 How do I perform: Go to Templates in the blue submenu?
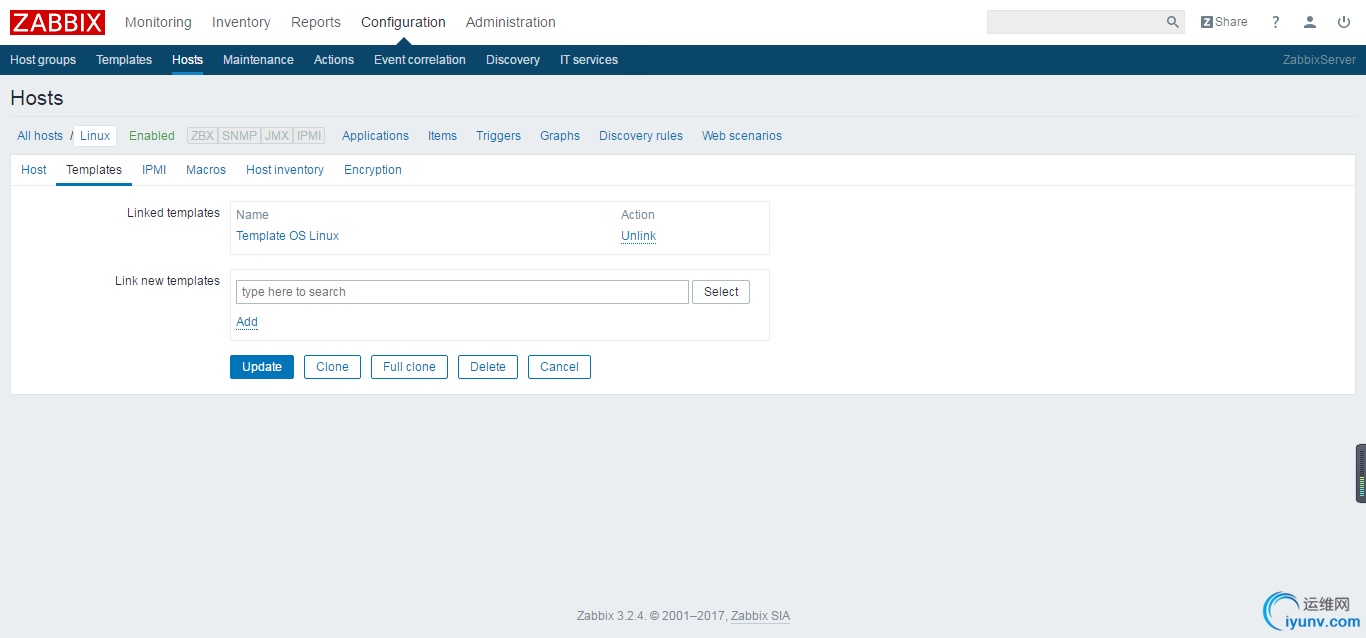pos(124,60)
